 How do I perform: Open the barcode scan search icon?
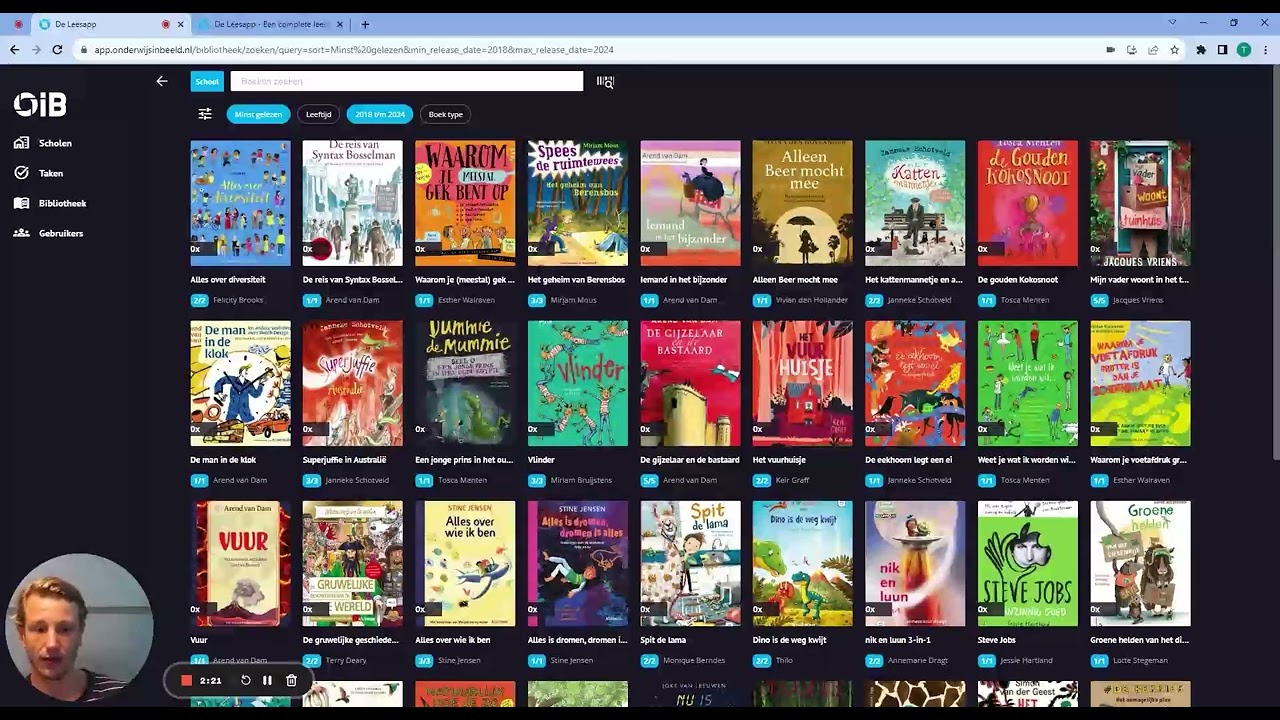click(605, 82)
